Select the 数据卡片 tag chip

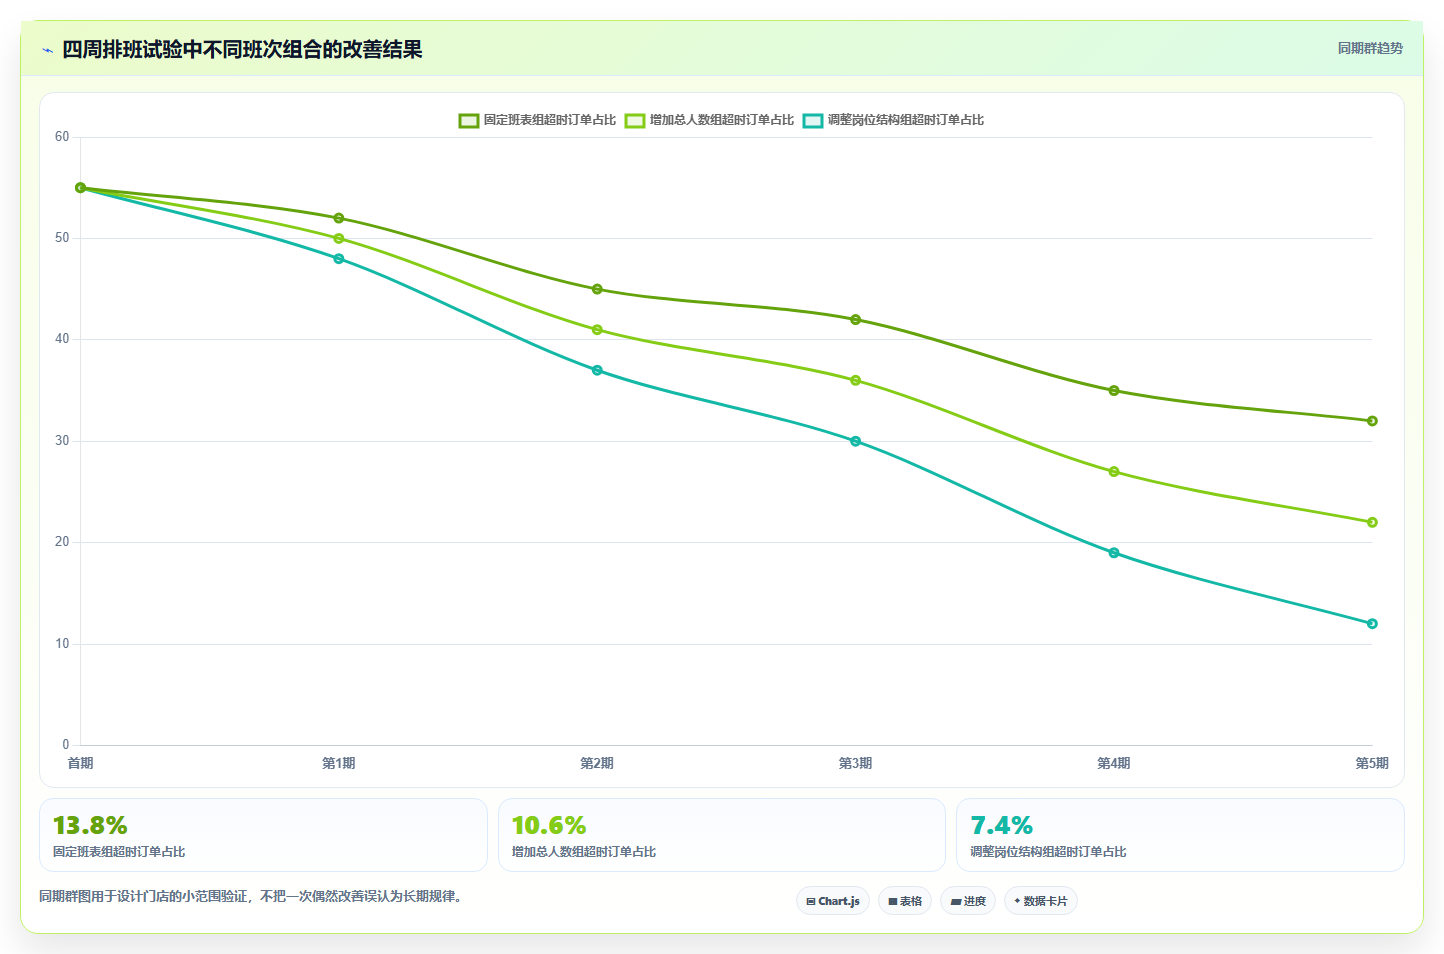(1041, 901)
